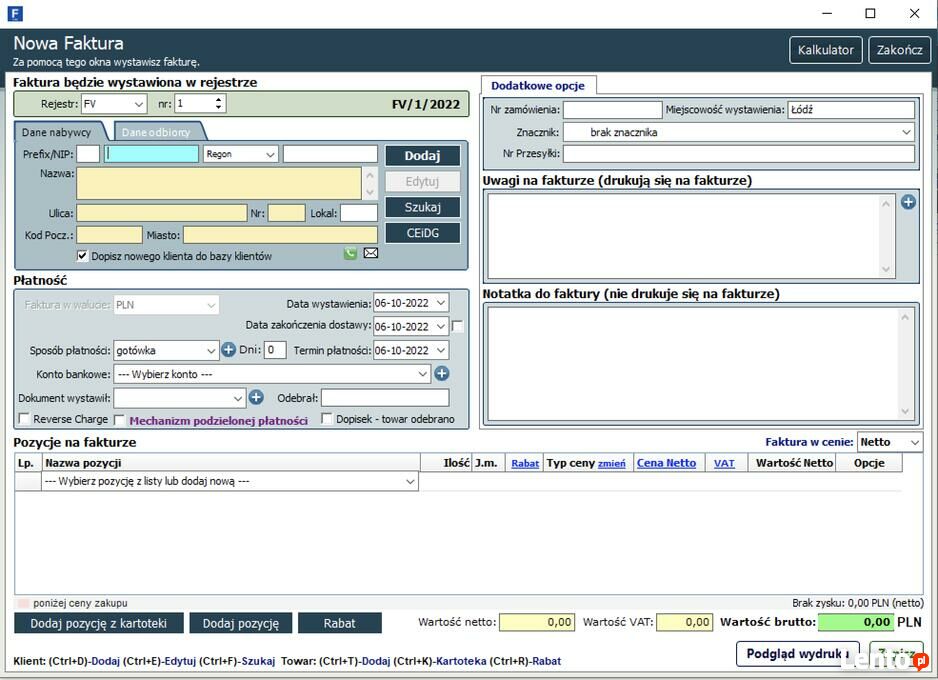
Task: Add a bank account with the plus icon
Action: 441,374
